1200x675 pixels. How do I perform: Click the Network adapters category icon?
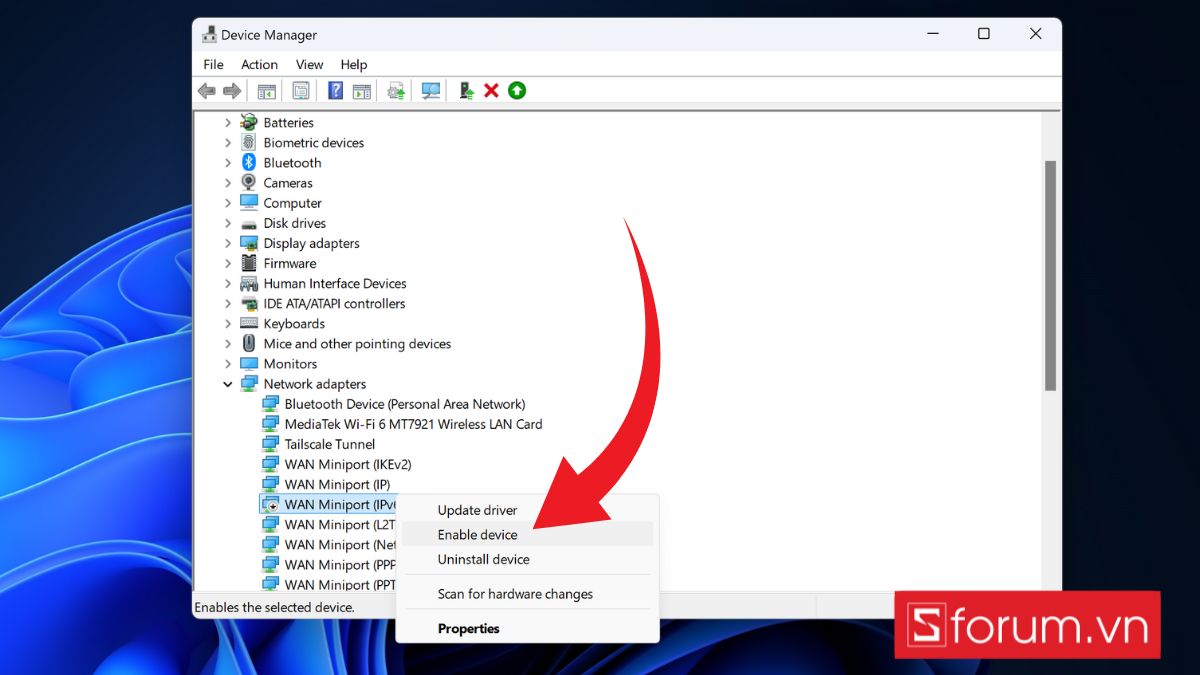tap(249, 384)
